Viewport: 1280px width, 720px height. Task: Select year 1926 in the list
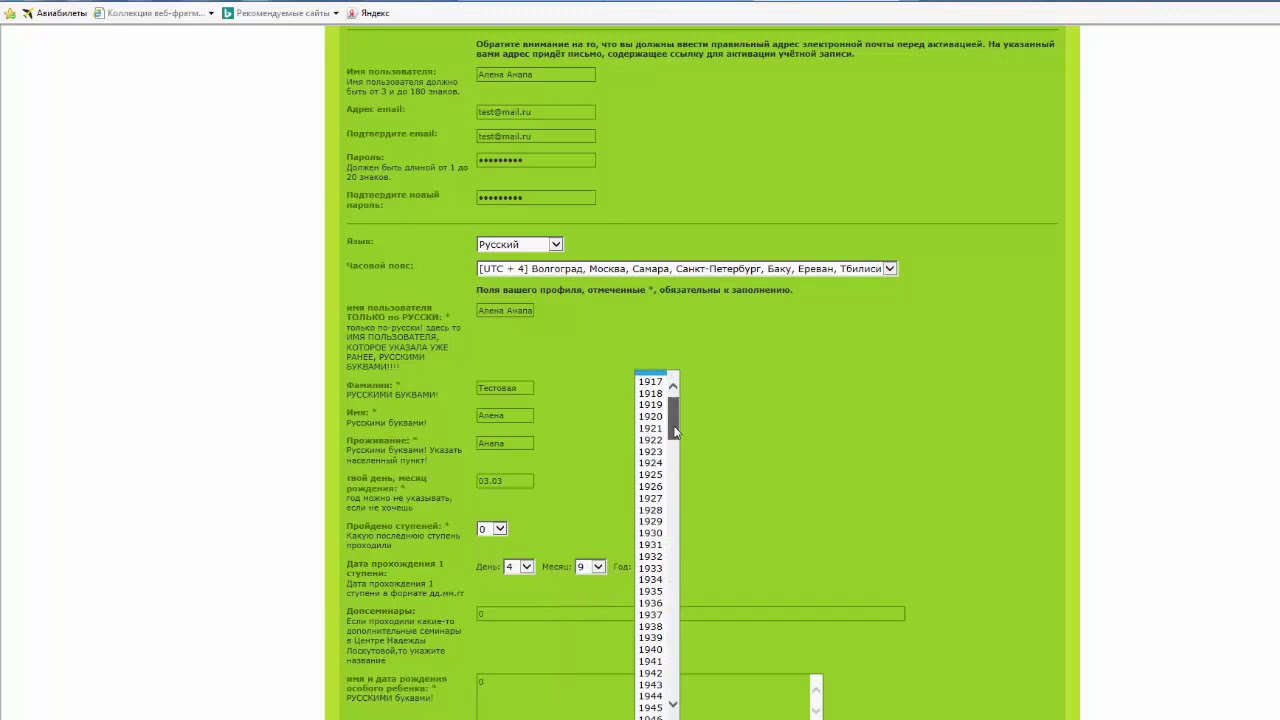coord(650,487)
